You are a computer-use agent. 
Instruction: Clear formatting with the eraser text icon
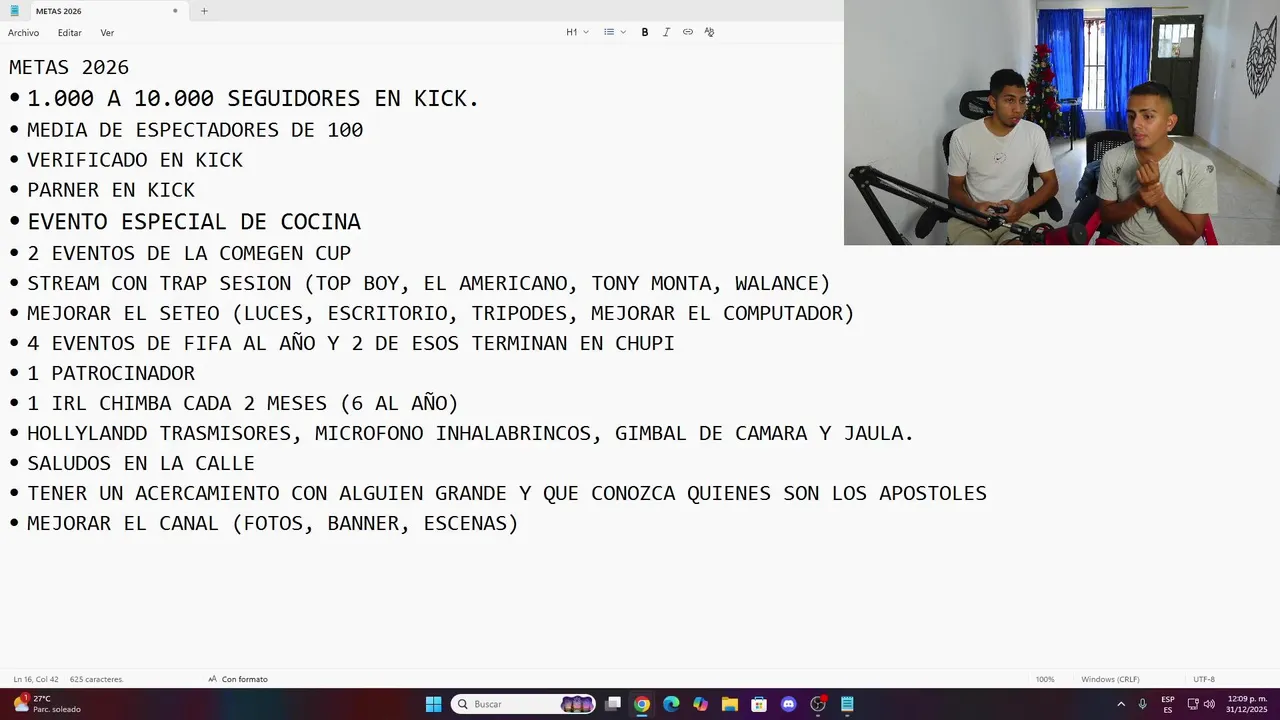coord(709,32)
